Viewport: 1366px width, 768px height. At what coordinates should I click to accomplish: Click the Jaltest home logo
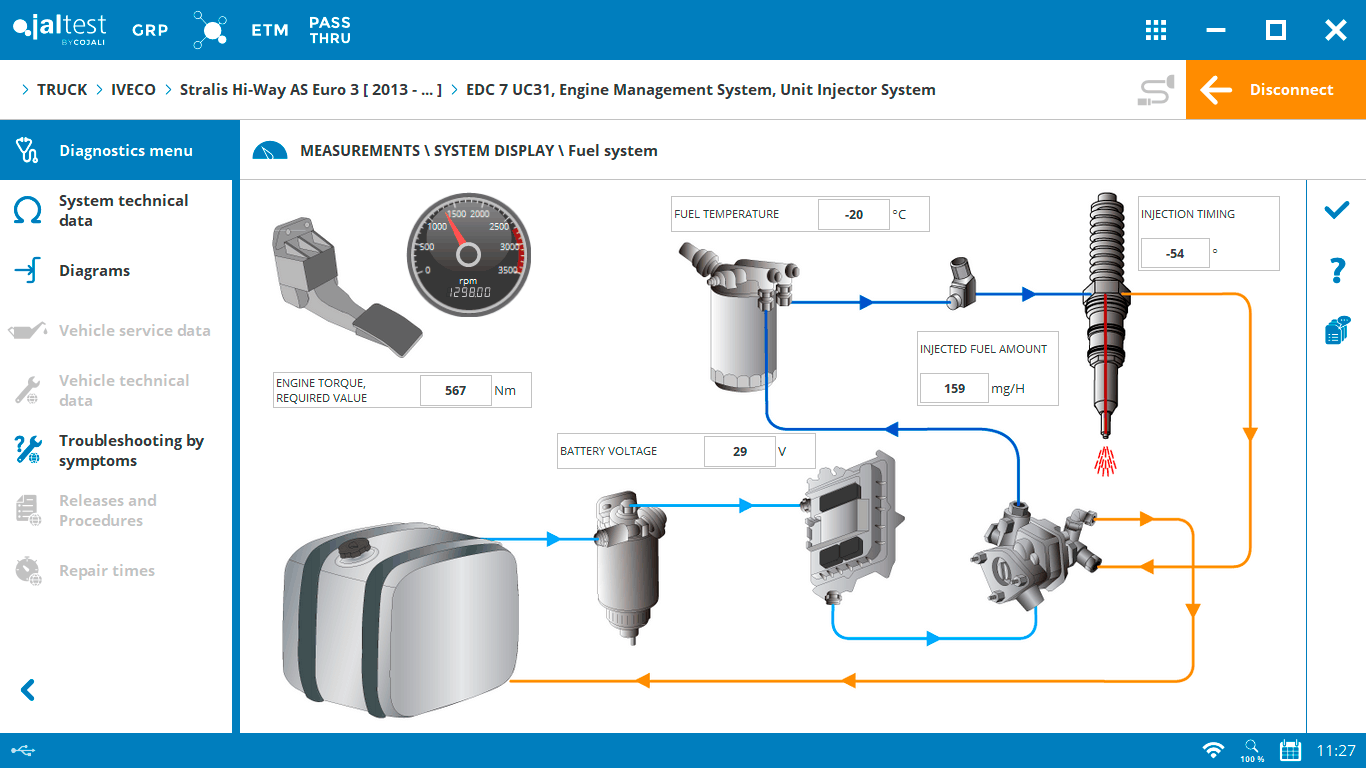[x=59, y=29]
